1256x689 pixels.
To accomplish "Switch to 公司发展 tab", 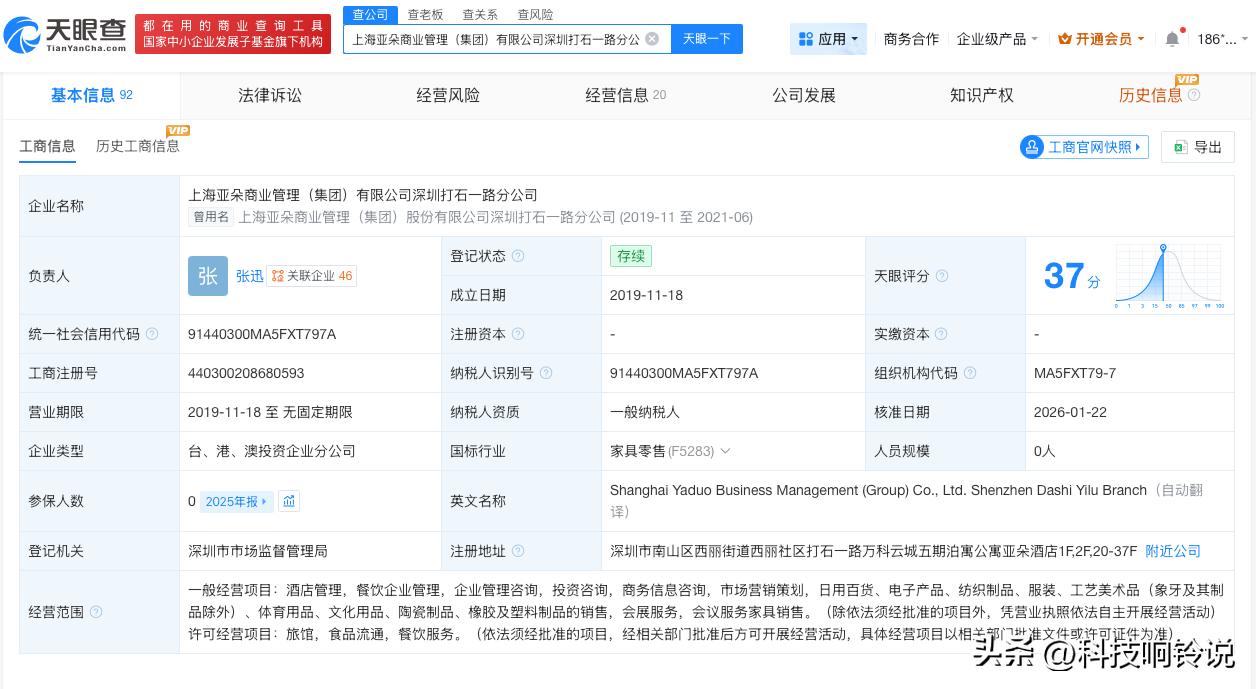I will pos(804,95).
